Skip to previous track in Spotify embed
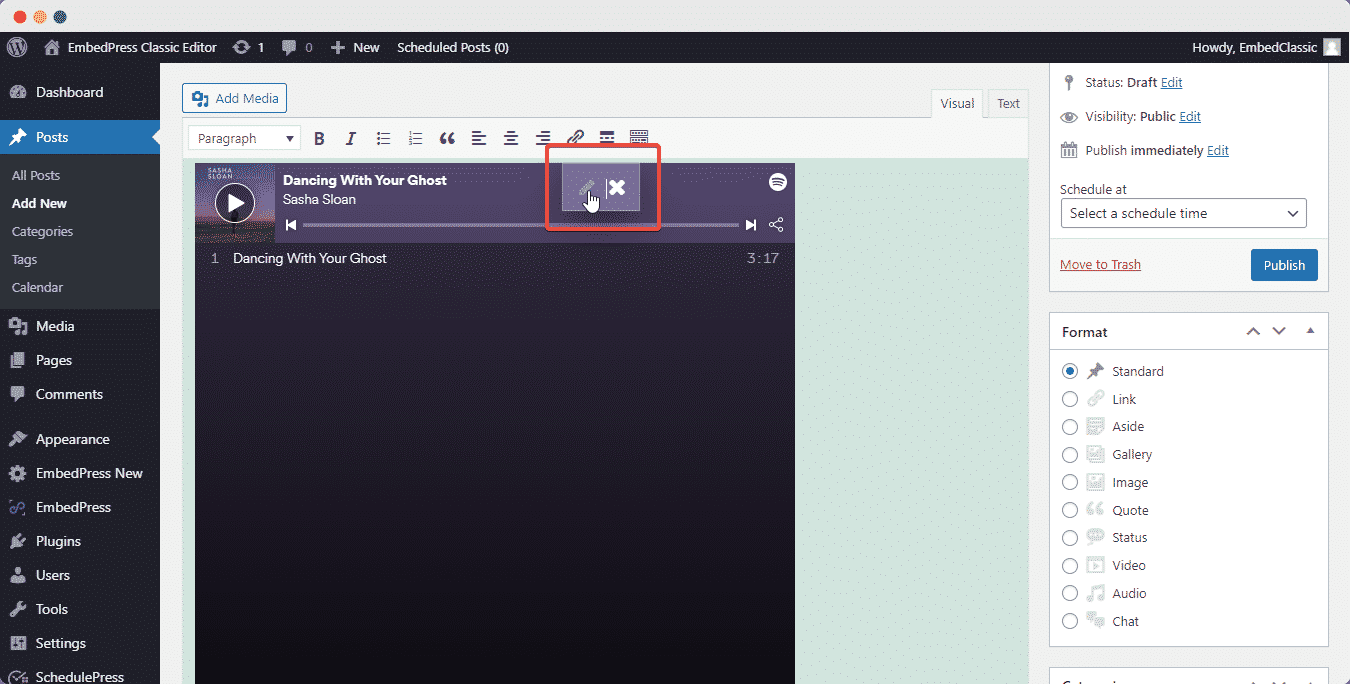The width and height of the screenshot is (1350, 684). tap(291, 225)
